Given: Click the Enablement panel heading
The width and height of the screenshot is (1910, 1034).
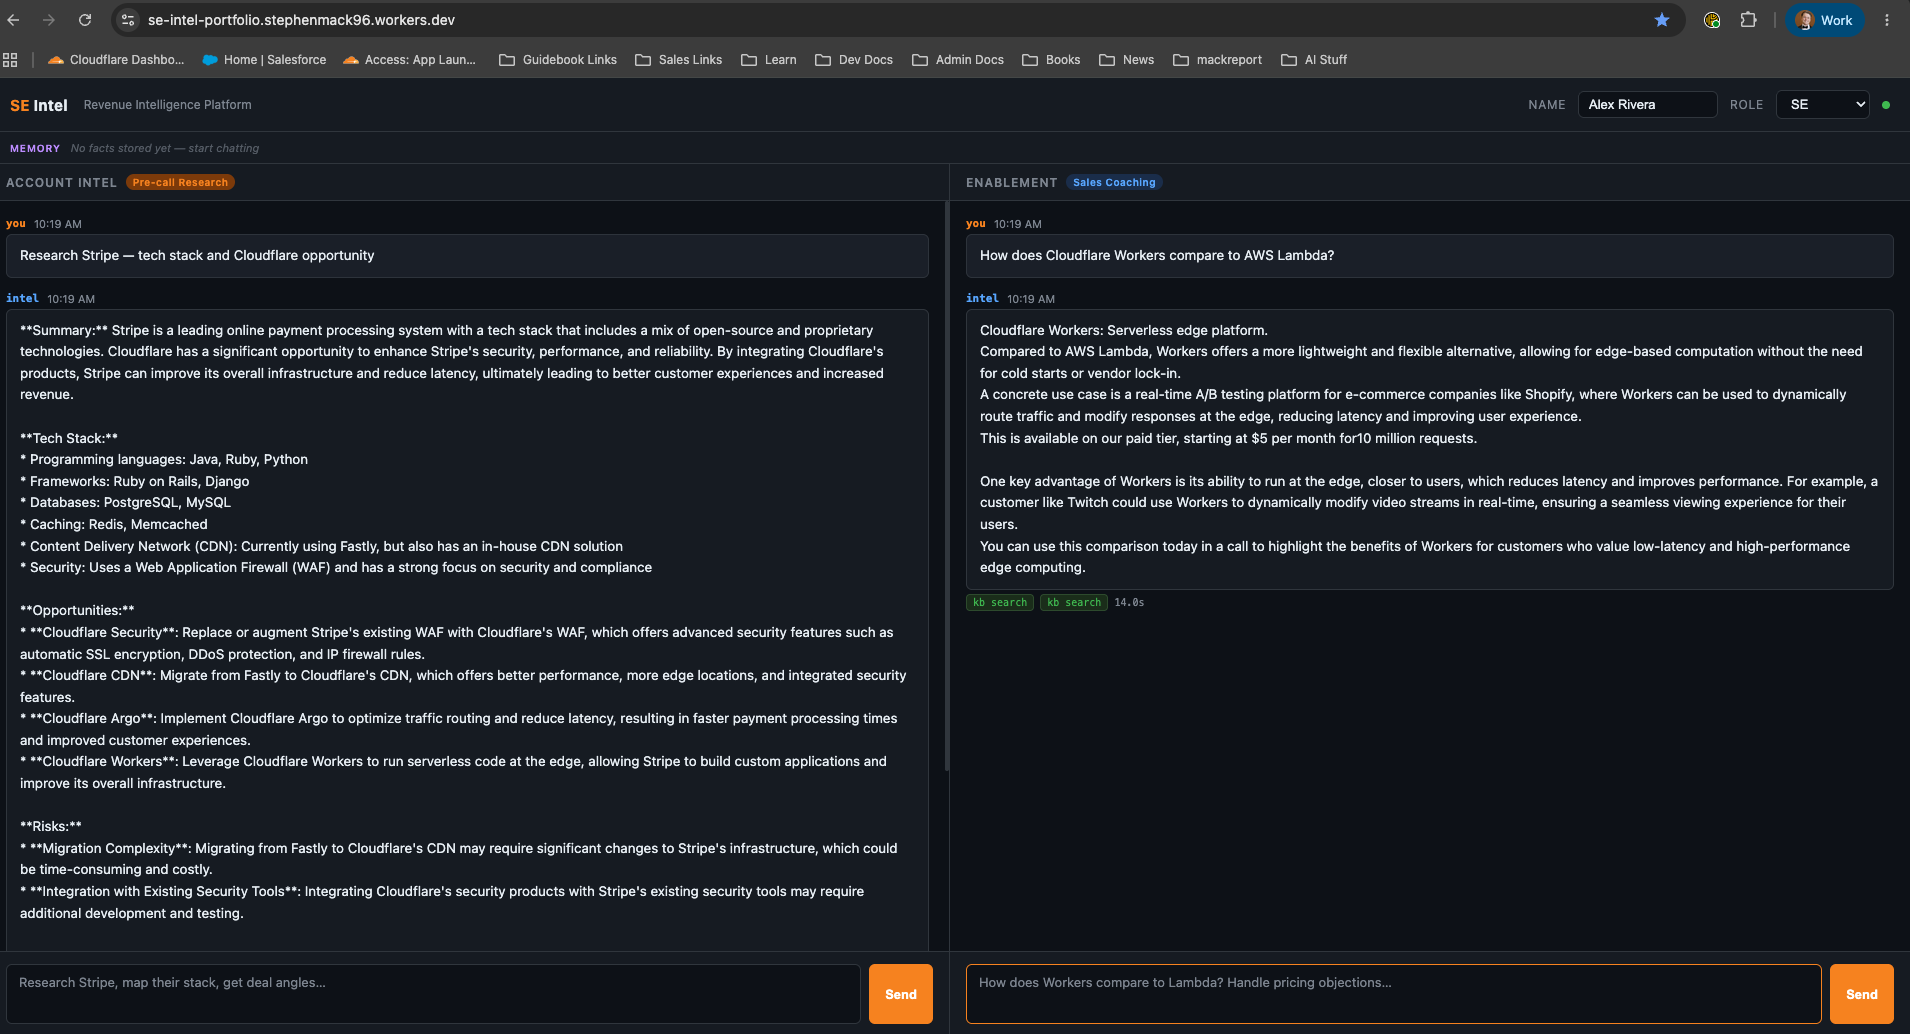Looking at the screenshot, I should 1011,182.
